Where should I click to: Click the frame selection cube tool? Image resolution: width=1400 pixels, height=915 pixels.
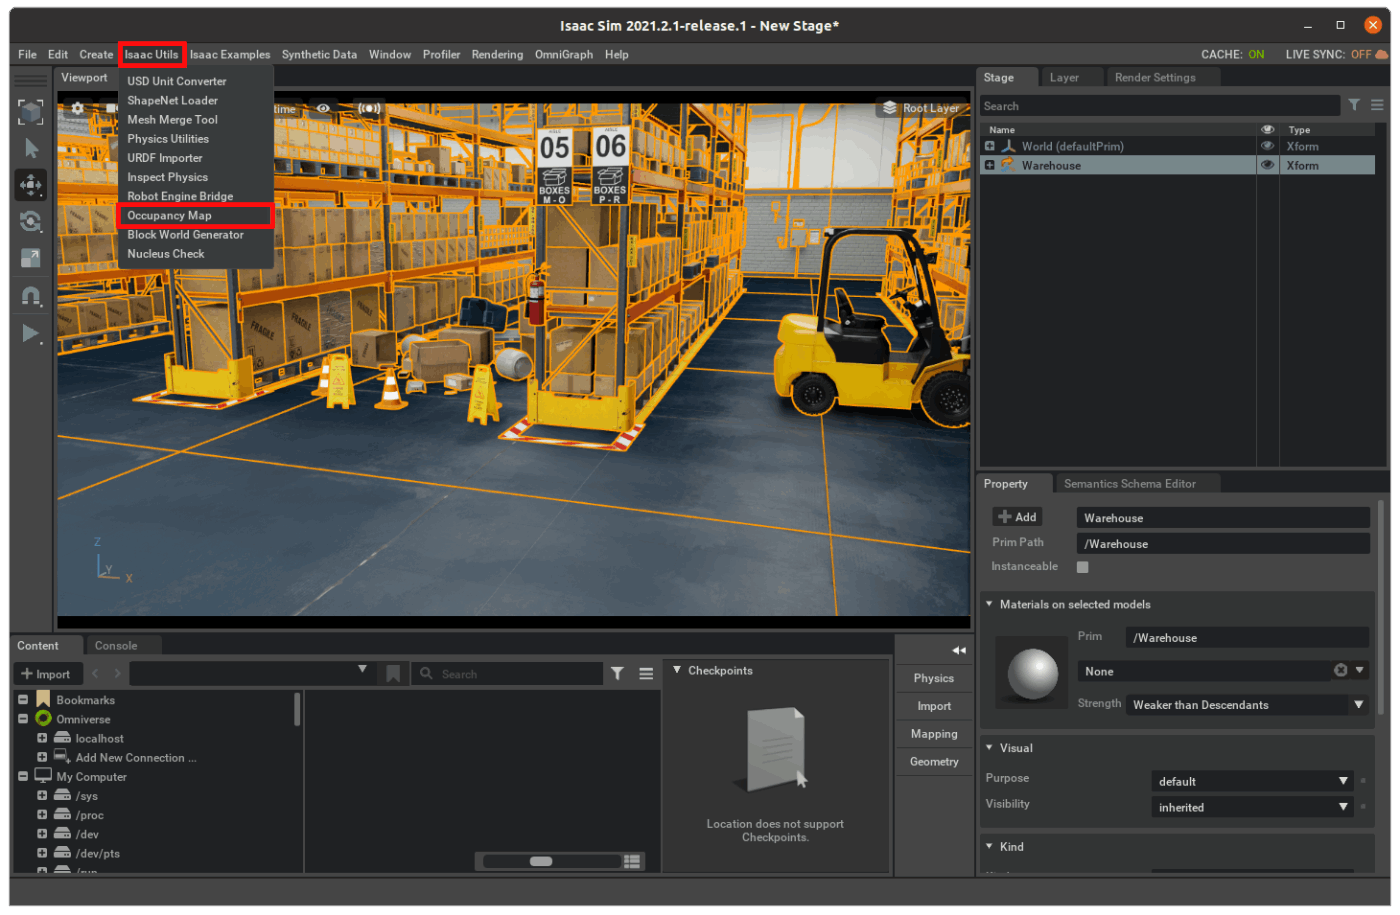pyautogui.click(x=31, y=111)
